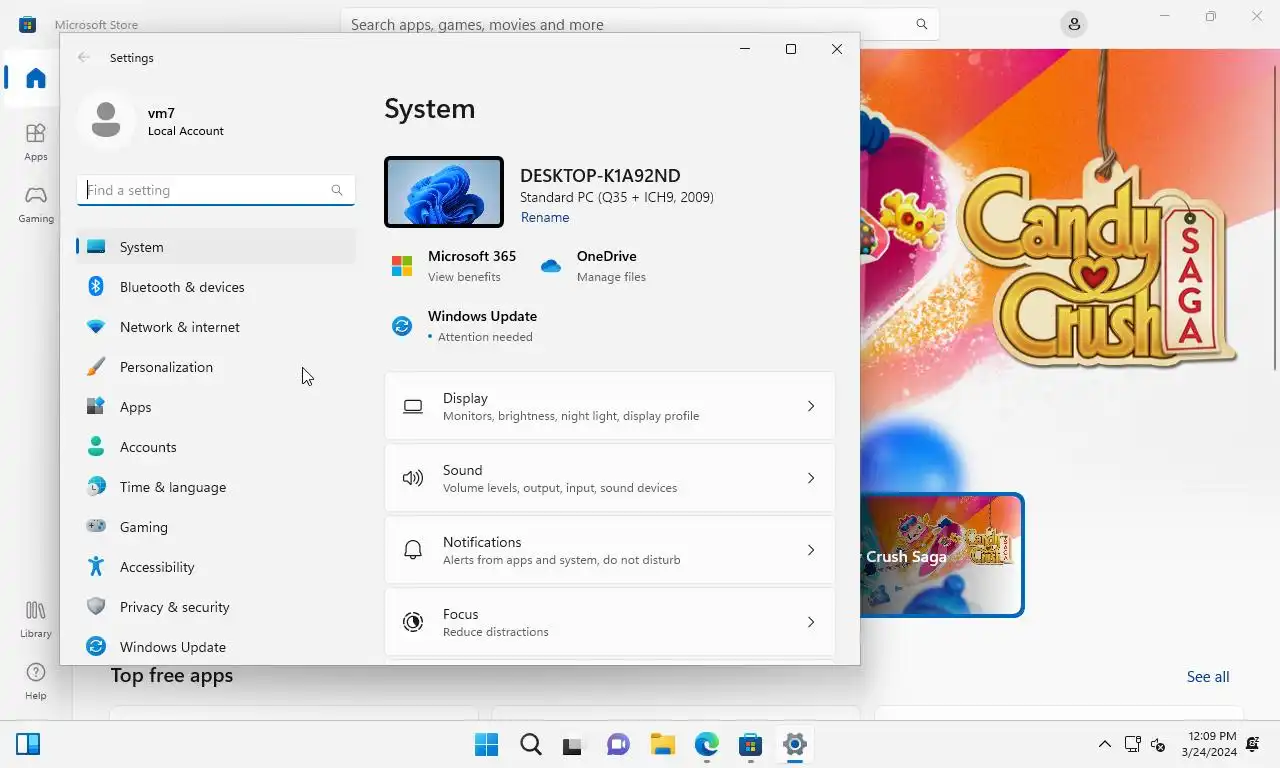Click the Microsoft Store search field
The height and width of the screenshot is (768, 1280).
coord(640,24)
